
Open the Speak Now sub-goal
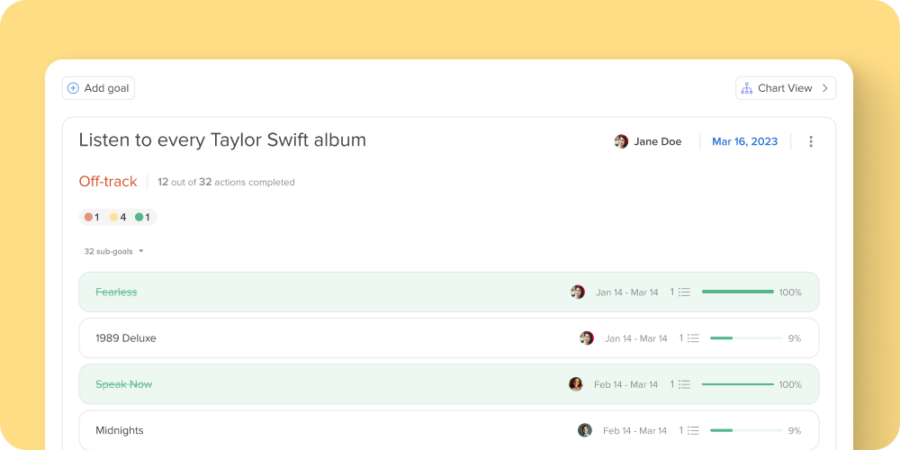click(x=124, y=384)
